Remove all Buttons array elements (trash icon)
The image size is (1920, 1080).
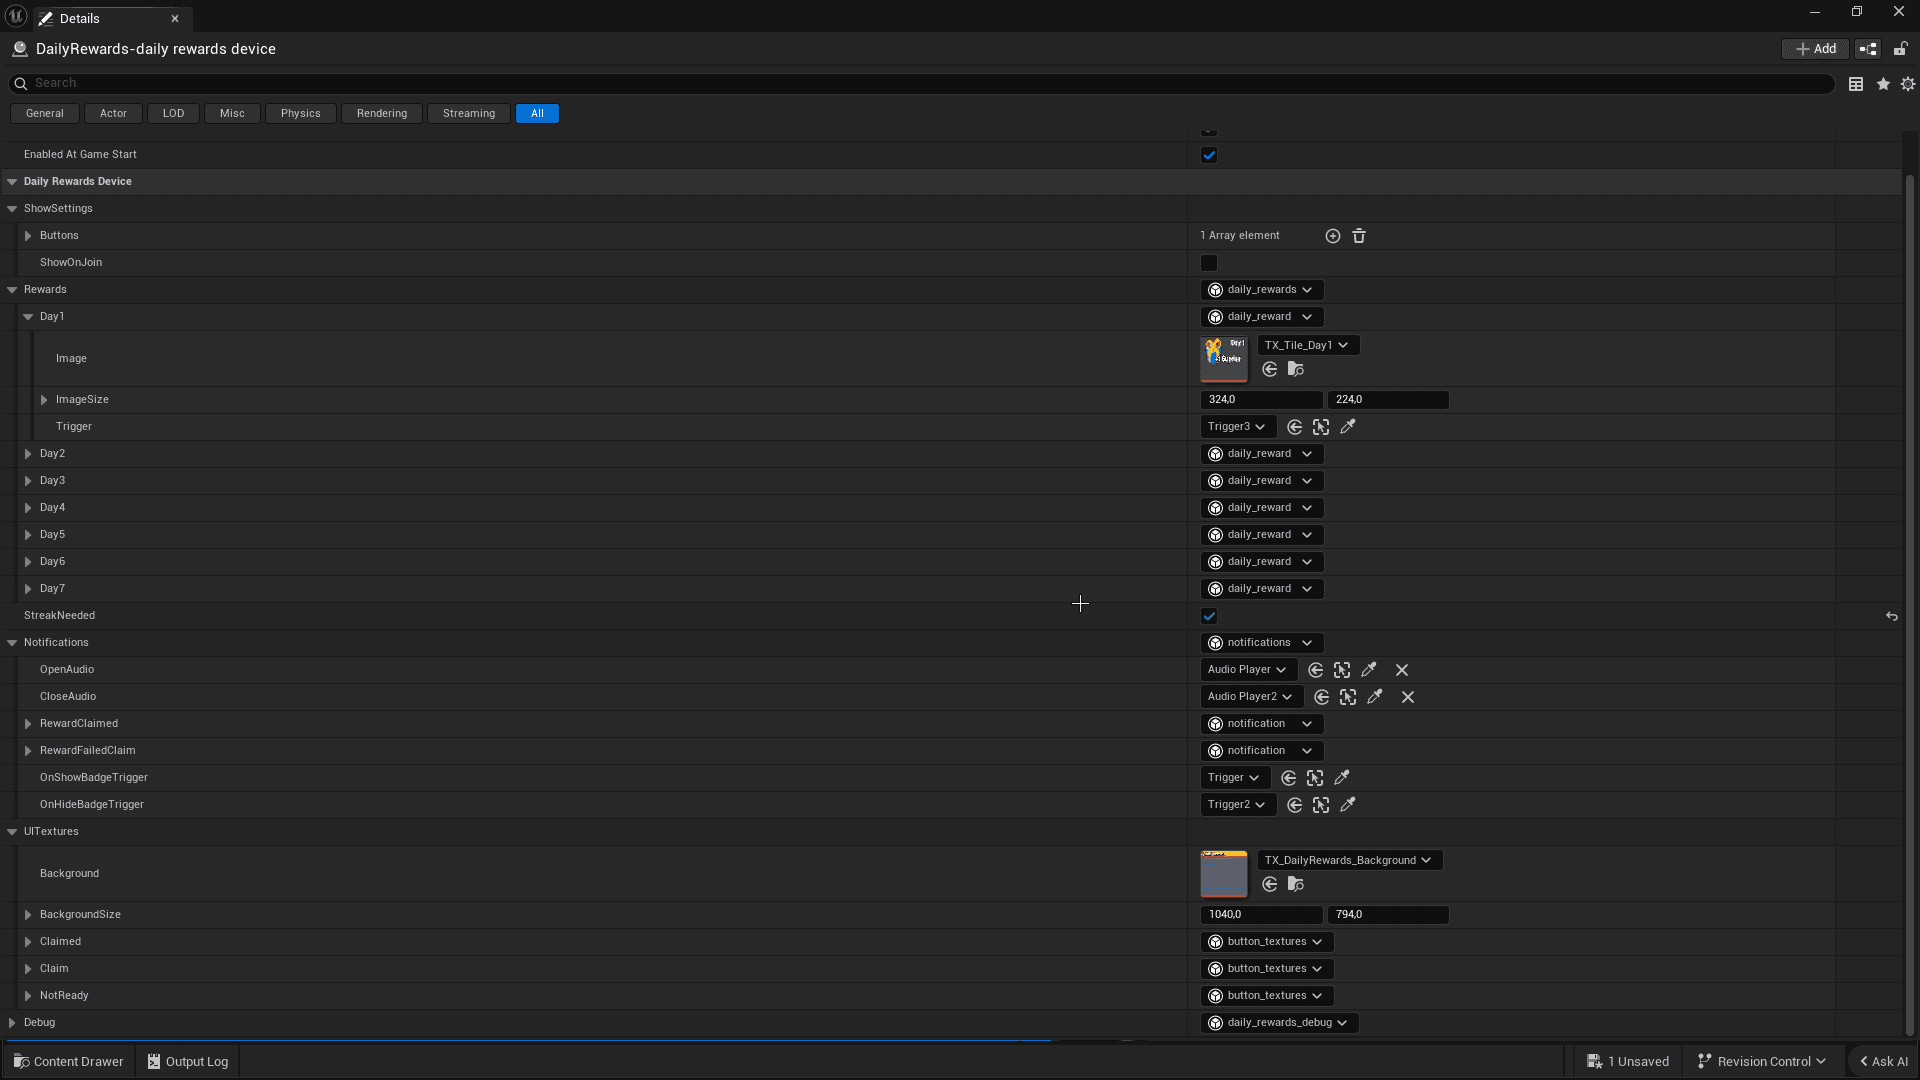pyautogui.click(x=1359, y=236)
